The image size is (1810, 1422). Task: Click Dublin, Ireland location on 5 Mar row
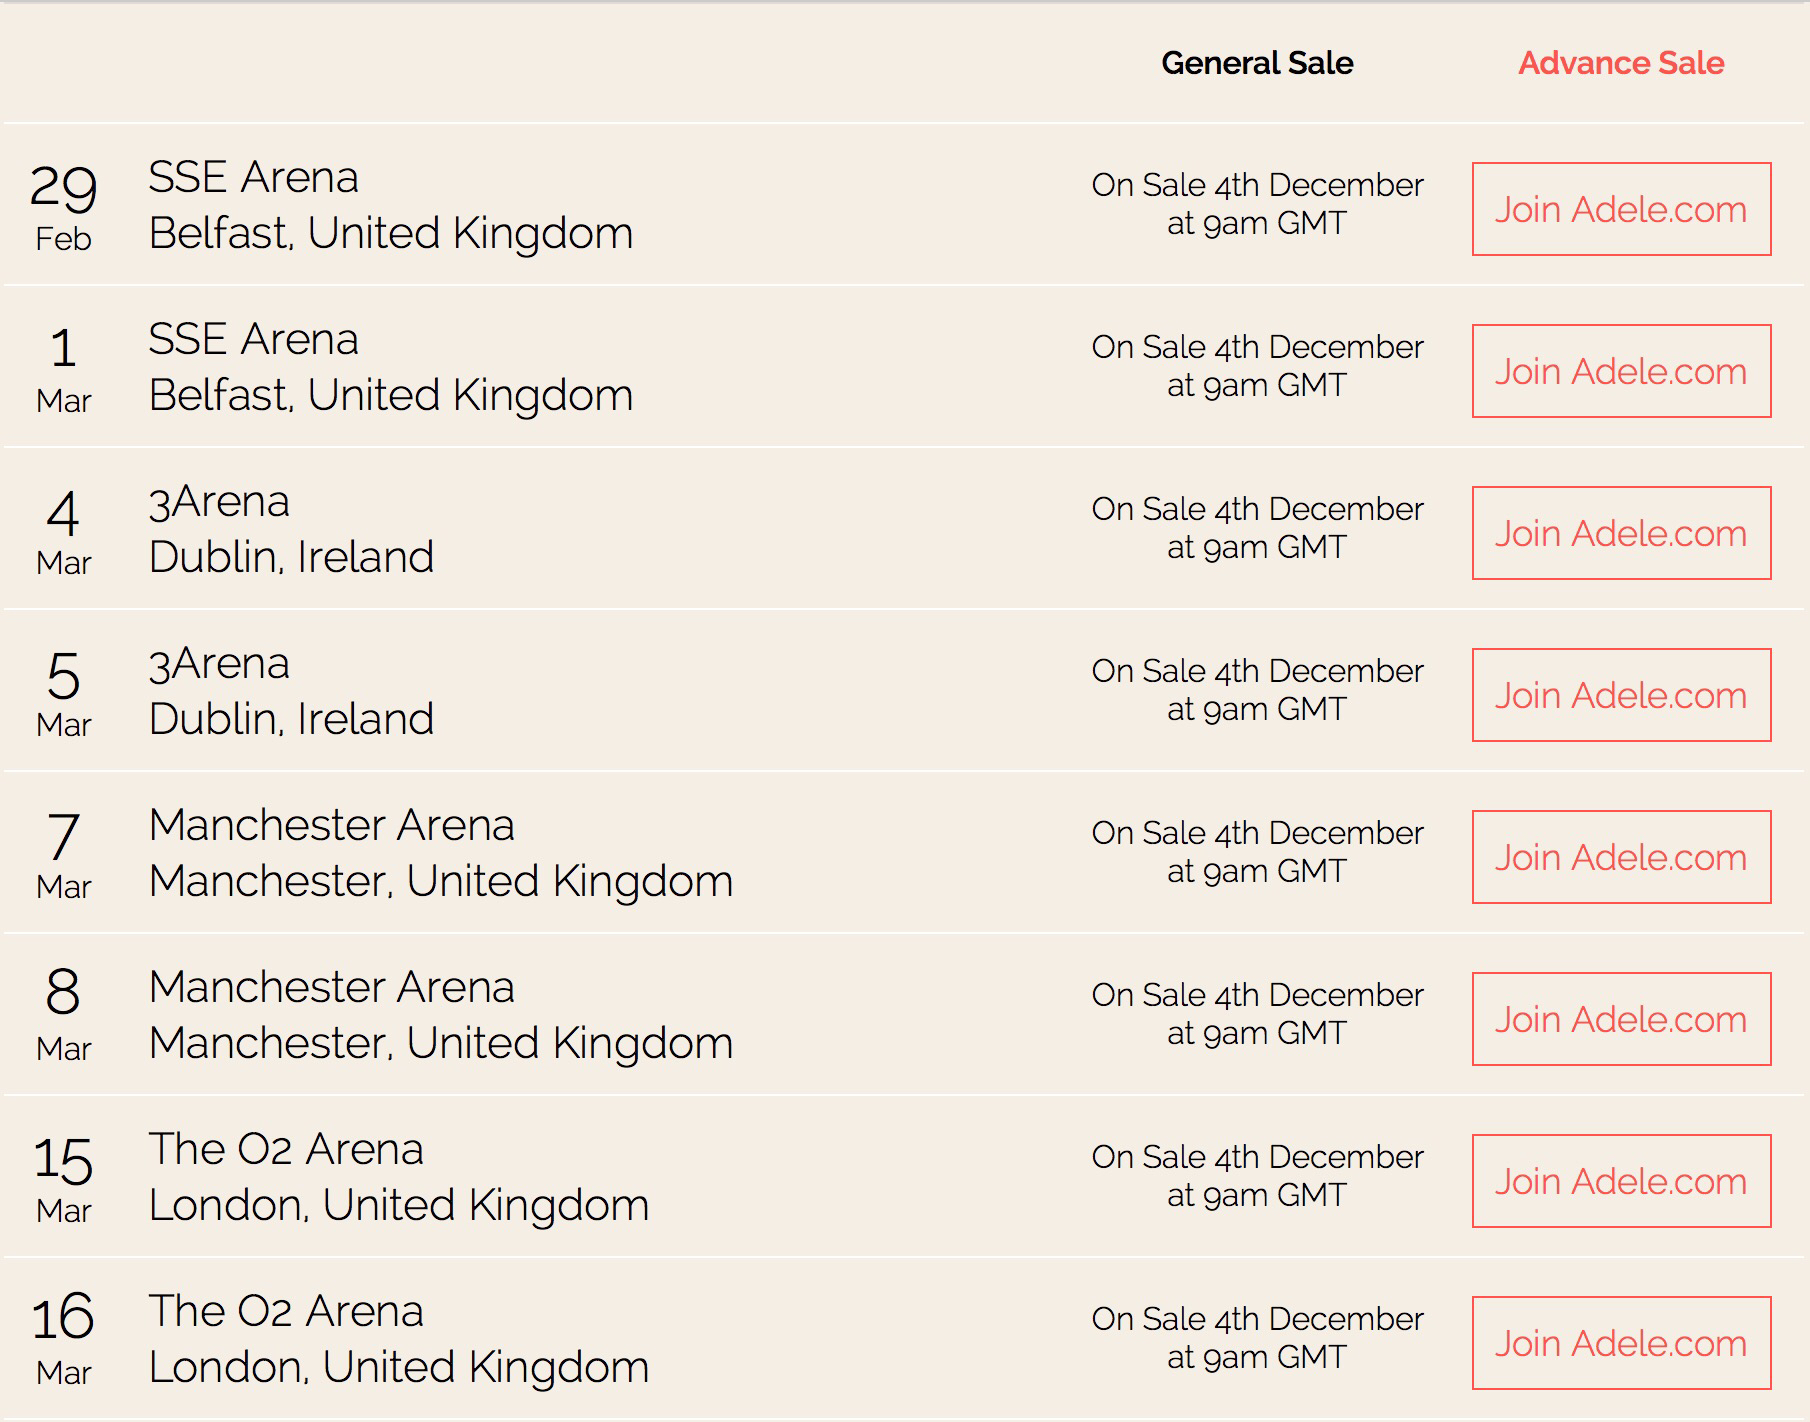pyautogui.click(x=291, y=719)
